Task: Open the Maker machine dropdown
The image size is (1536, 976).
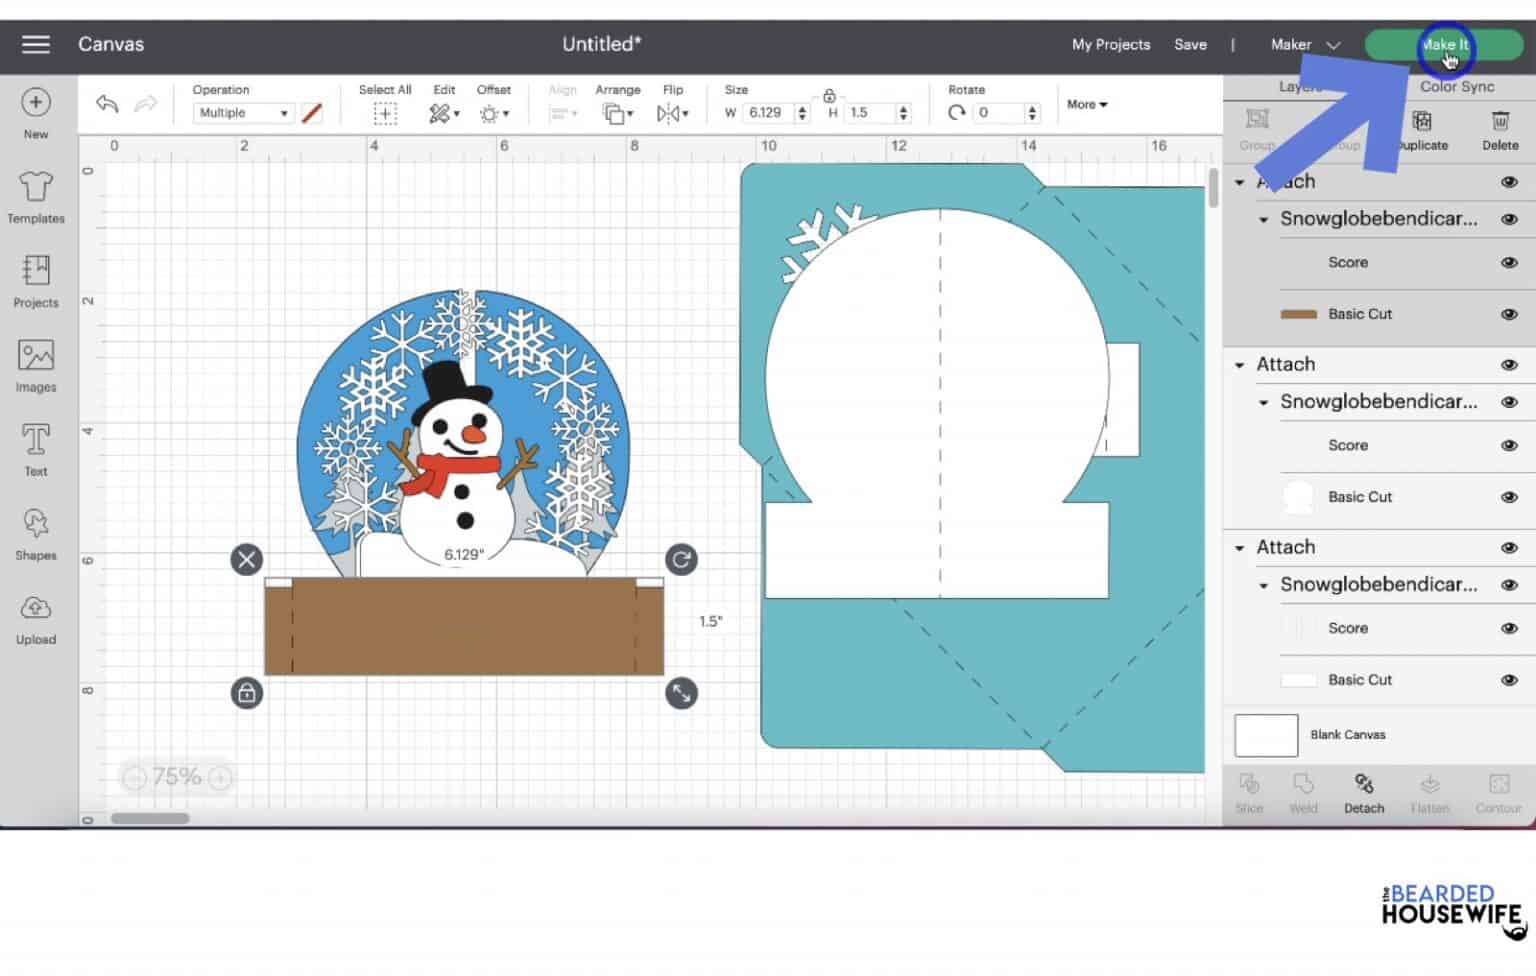Action: tap(1303, 44)
